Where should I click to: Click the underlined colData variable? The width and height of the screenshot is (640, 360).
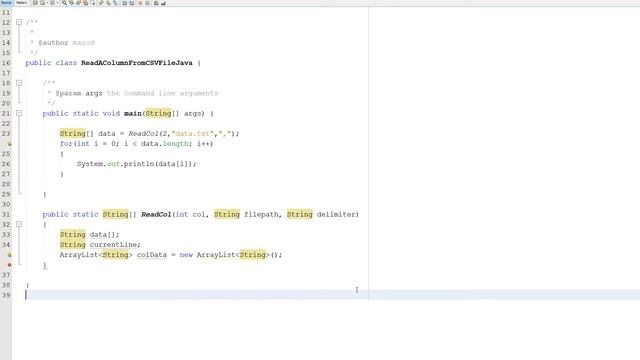(152, 255)
